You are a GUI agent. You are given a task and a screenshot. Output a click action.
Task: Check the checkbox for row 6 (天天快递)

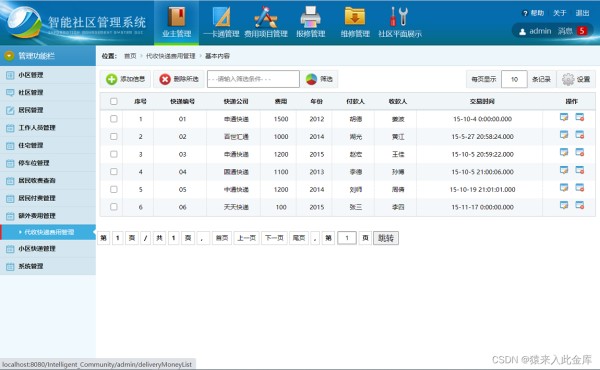click(x=114, y=207)
